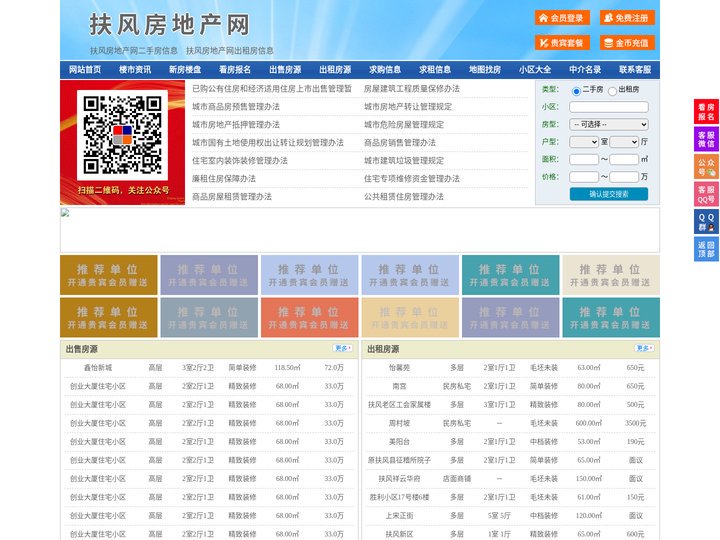Open 城市危险房屋管理规定 link
720x540 pixels.
click(404, 124)
